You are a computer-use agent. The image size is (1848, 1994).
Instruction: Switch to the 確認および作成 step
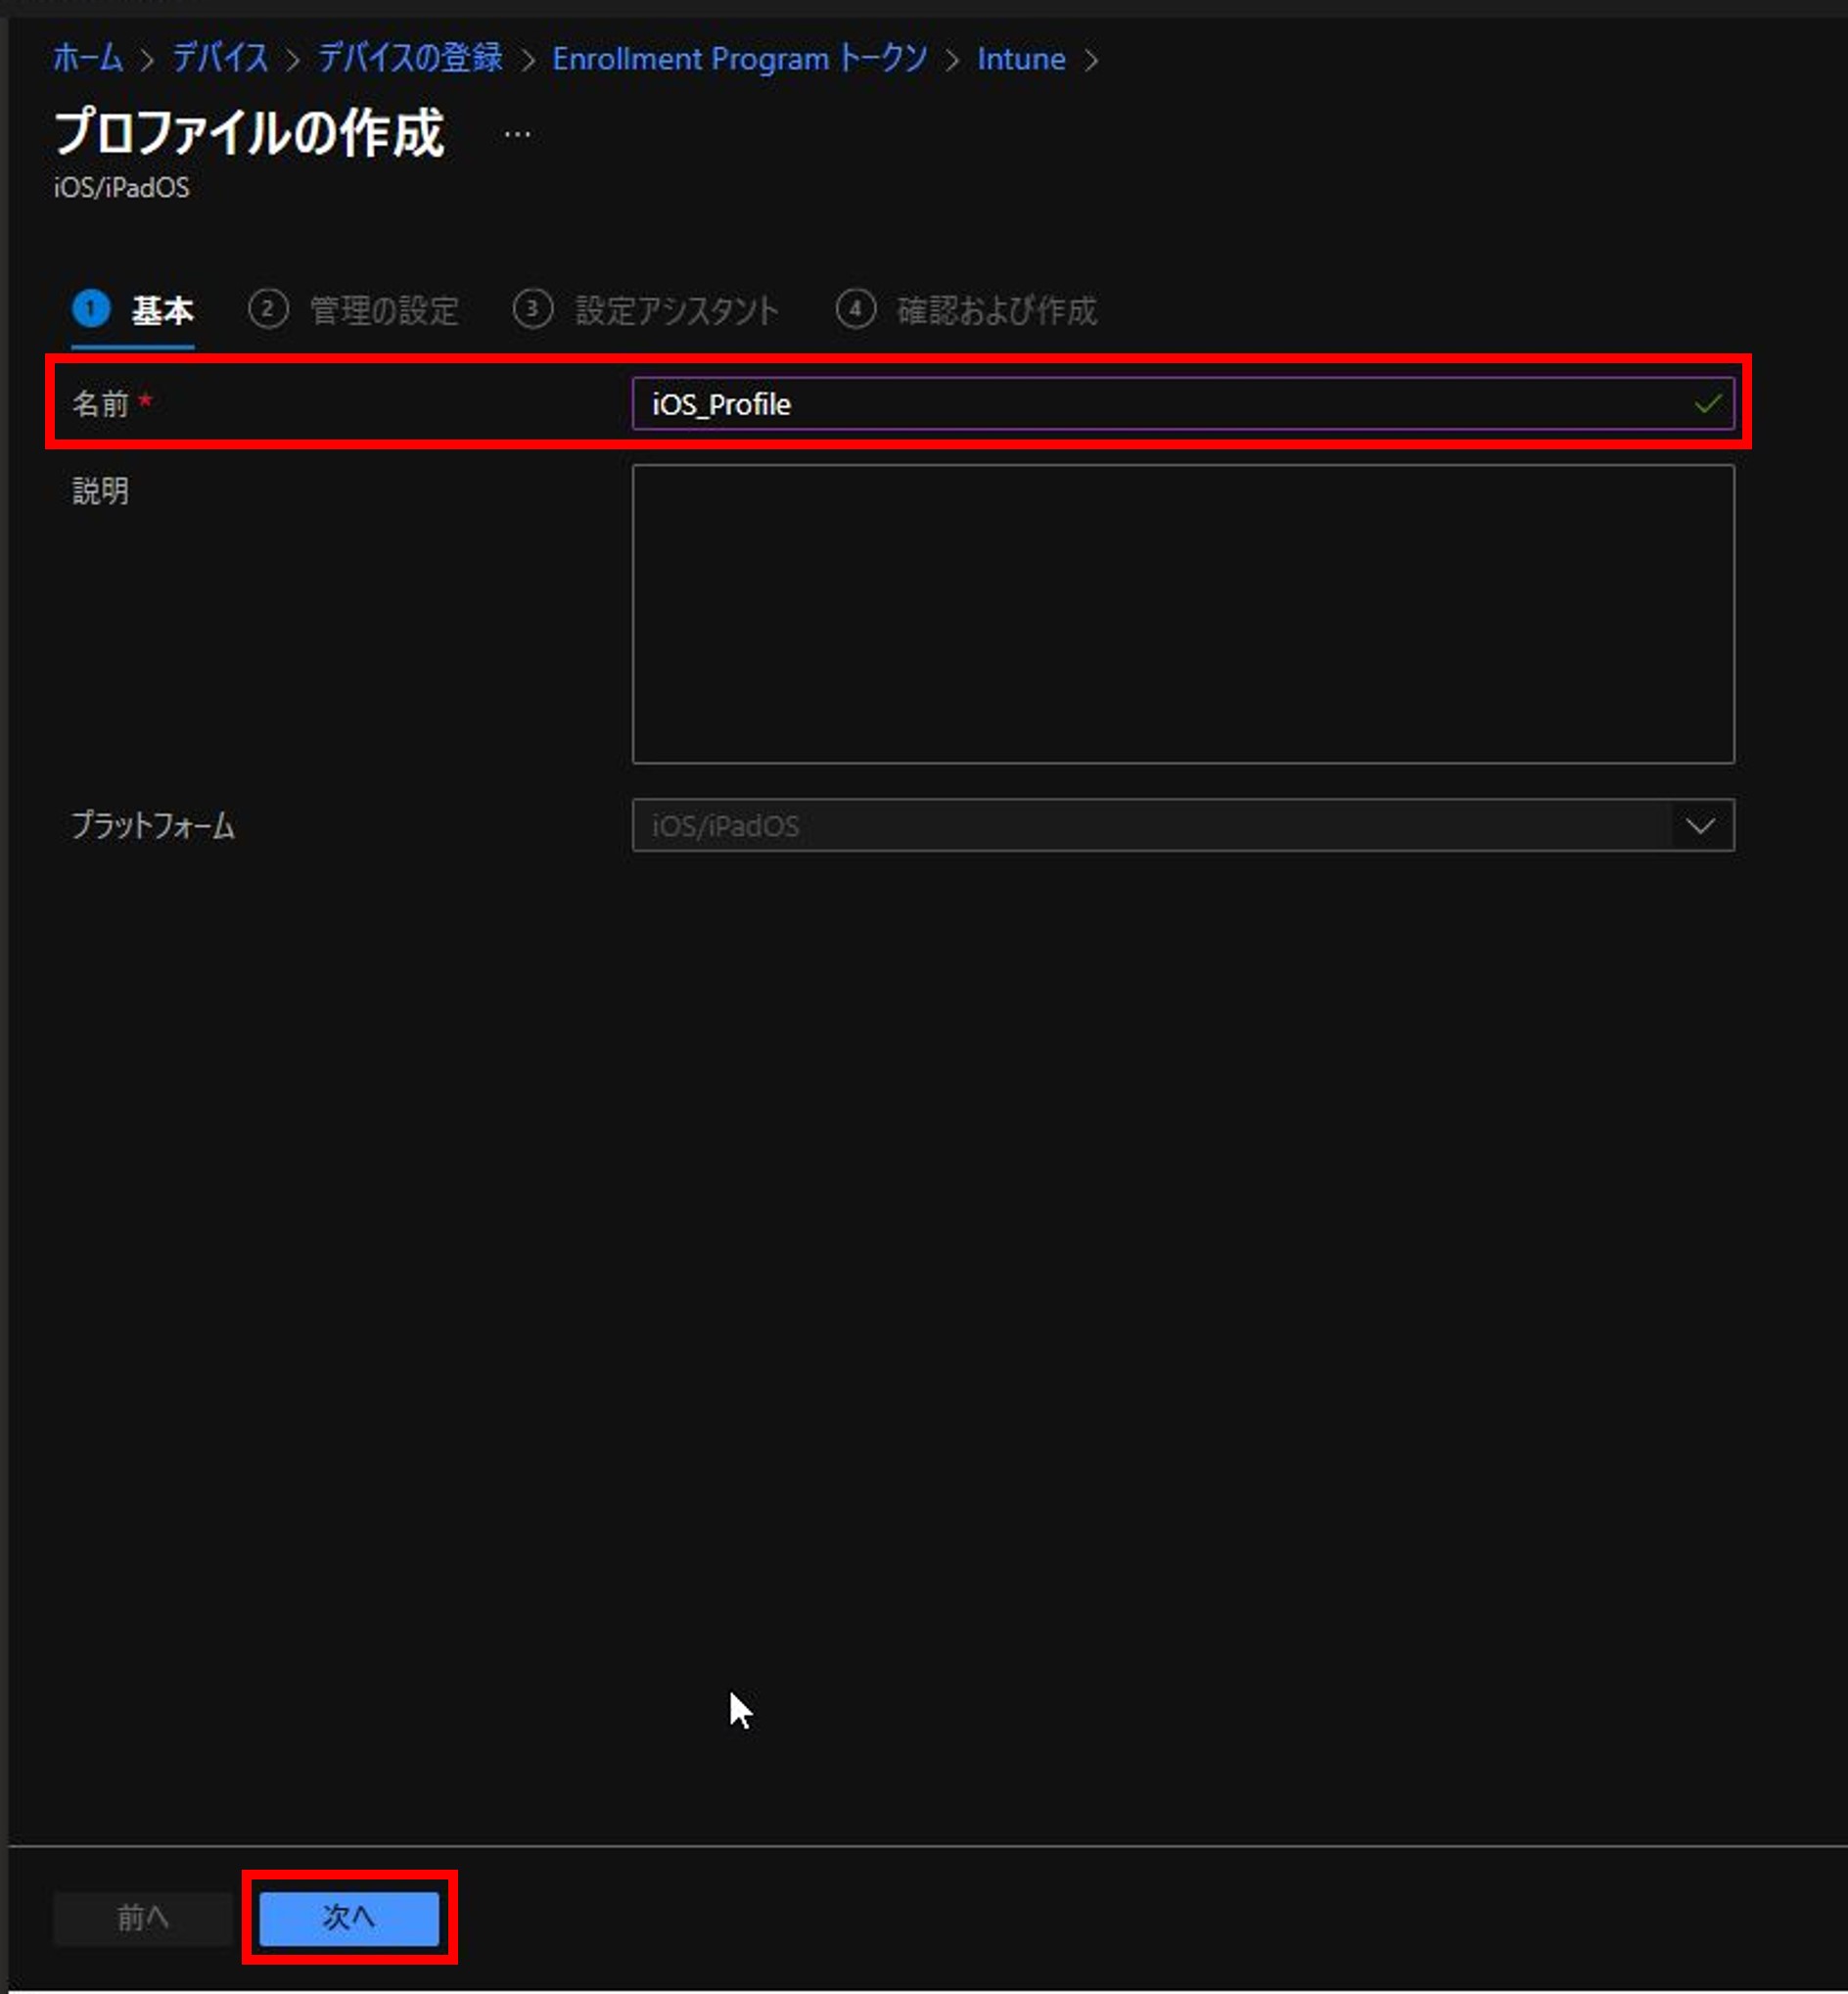[998, 311]
